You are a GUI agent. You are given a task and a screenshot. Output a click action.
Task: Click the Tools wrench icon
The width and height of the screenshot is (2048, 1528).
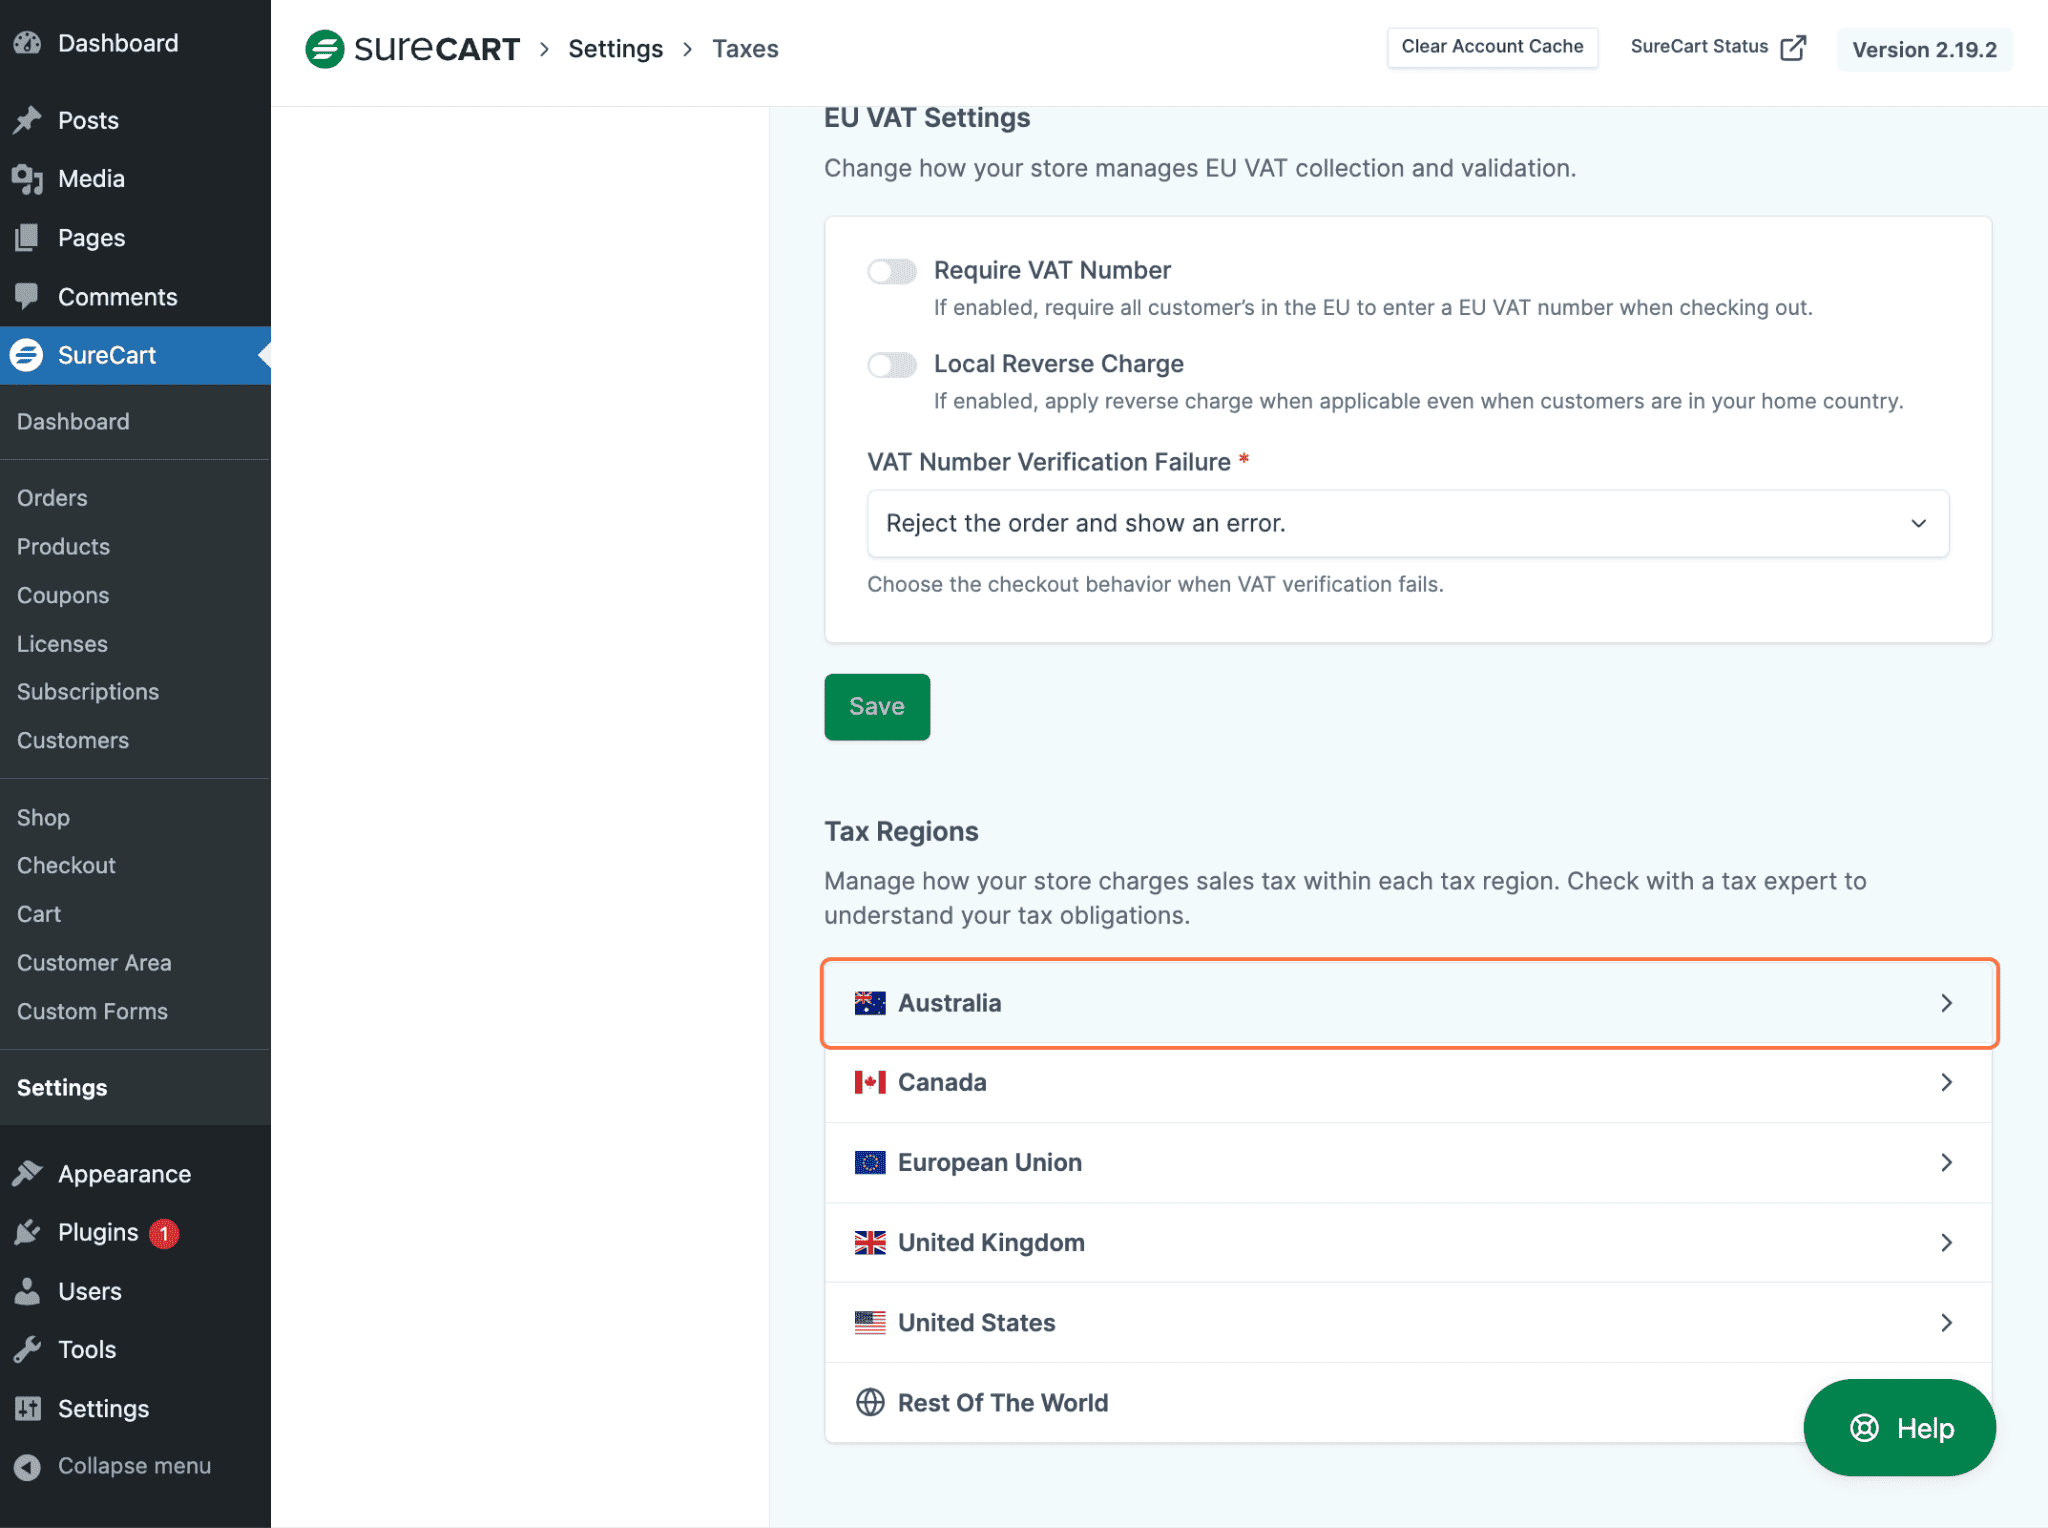point(27,1349)
